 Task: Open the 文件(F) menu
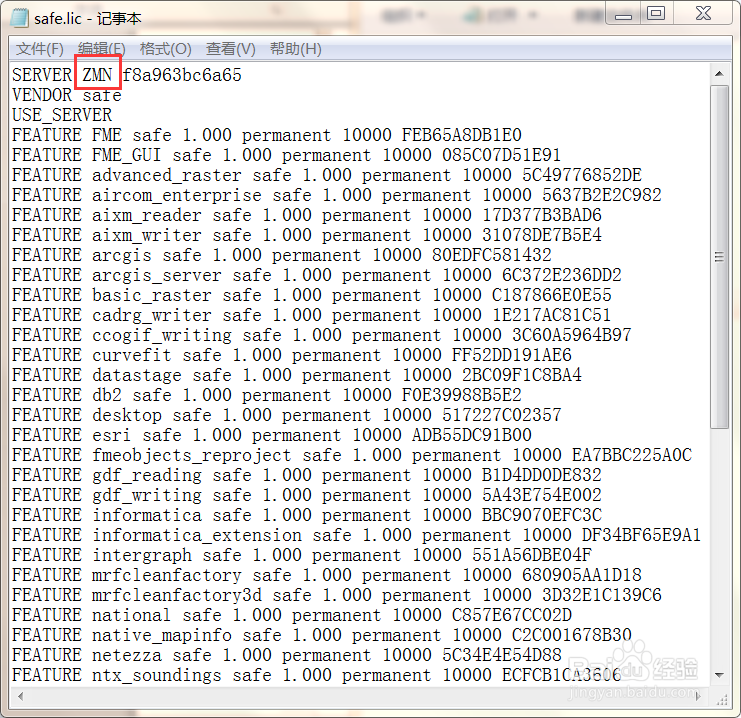40,49
